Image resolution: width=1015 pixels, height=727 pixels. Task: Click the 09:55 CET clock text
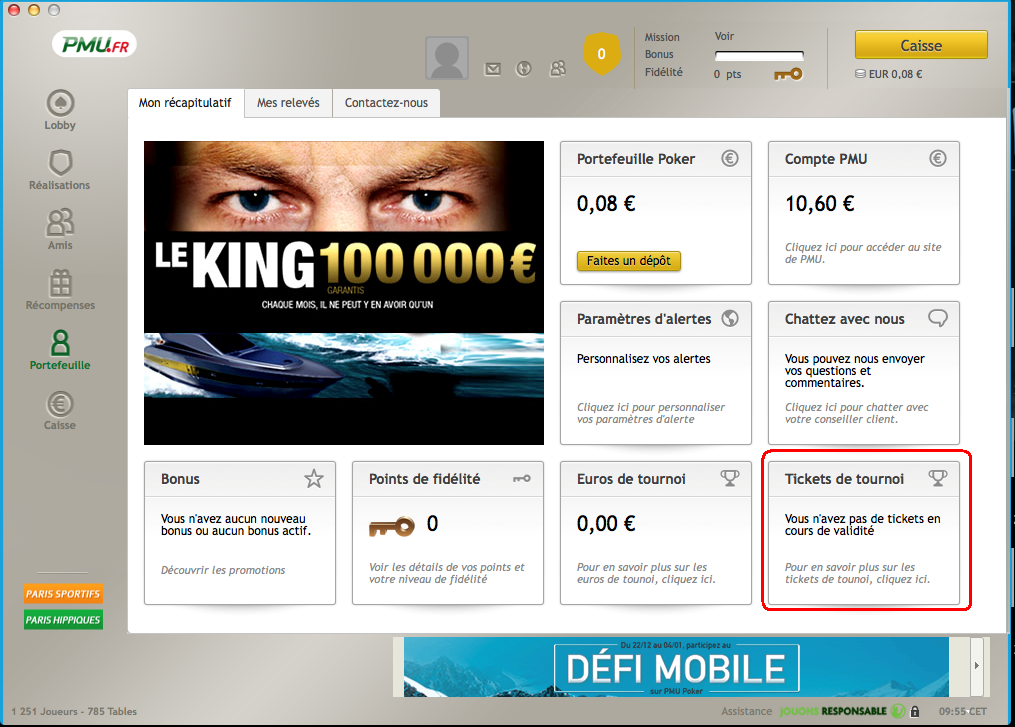(963, 711)
